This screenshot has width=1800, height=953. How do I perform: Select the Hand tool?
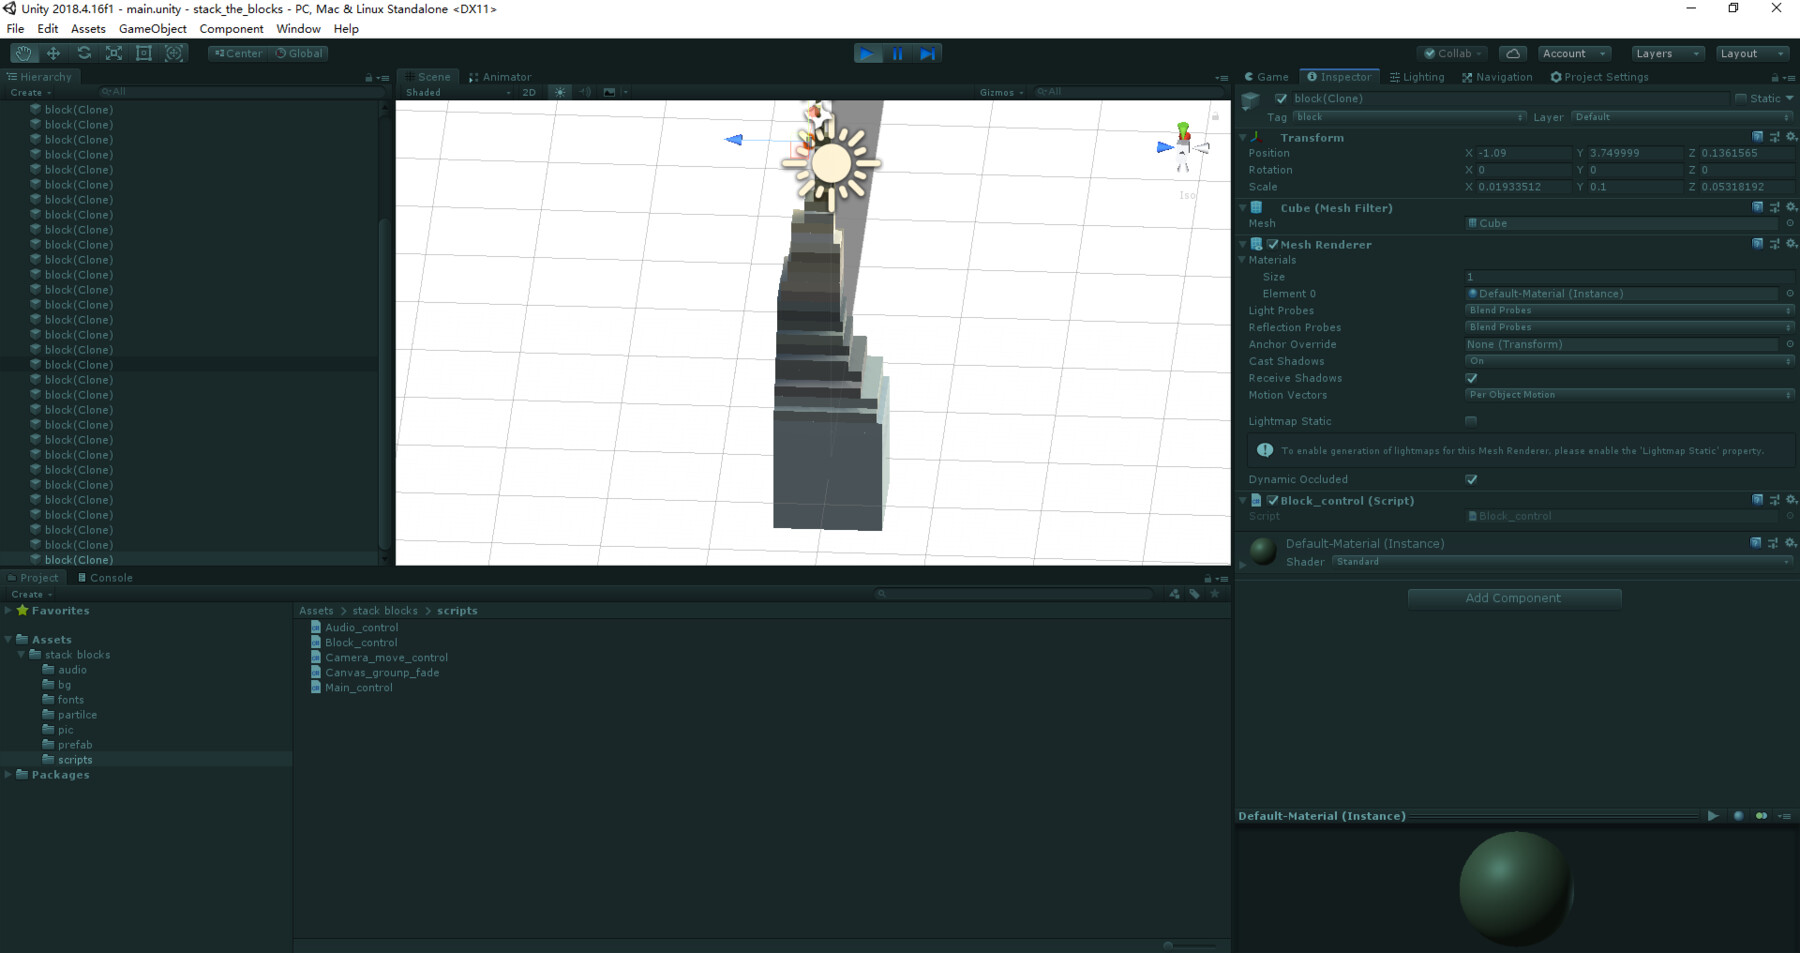point(24,53)
